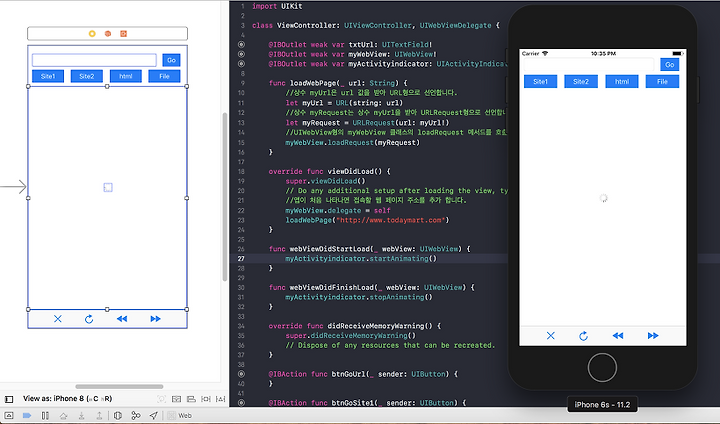Open the View as: iPhone 8 device bar

point(67,399)
